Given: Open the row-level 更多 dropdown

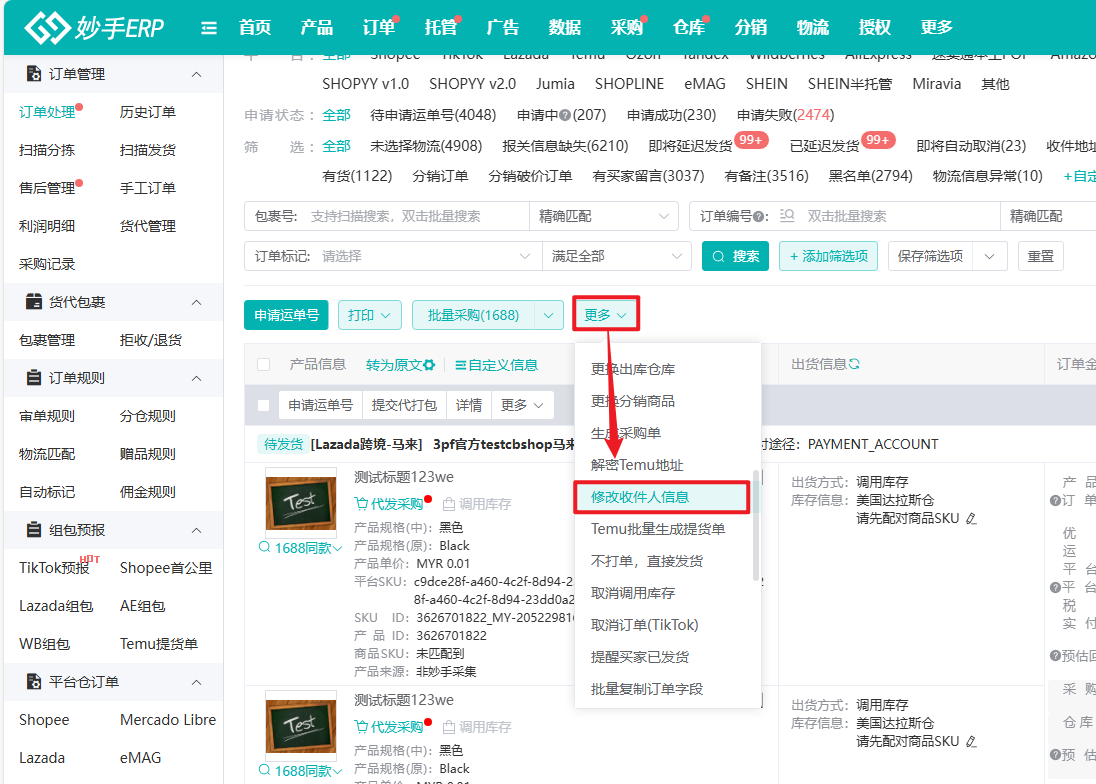Looking at the screenshot, I should pos(522,405).
